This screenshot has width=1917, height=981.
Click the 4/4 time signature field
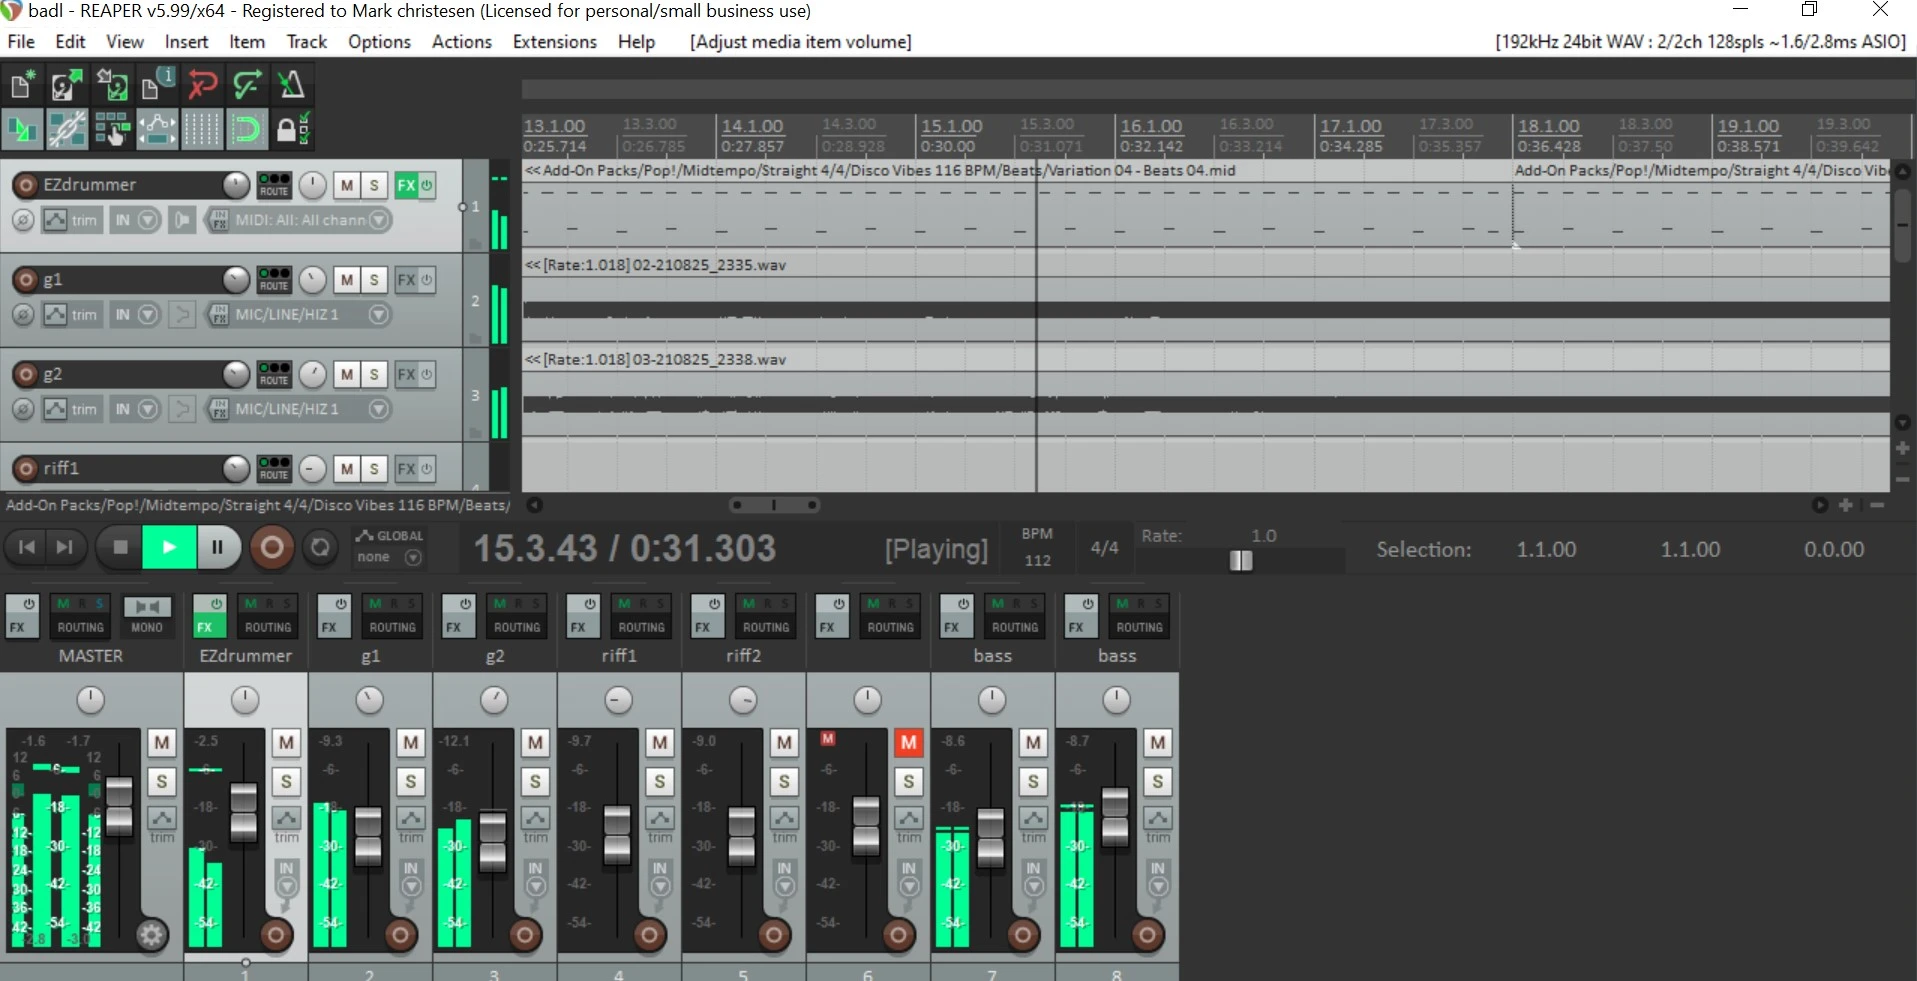coord(1104,547)
